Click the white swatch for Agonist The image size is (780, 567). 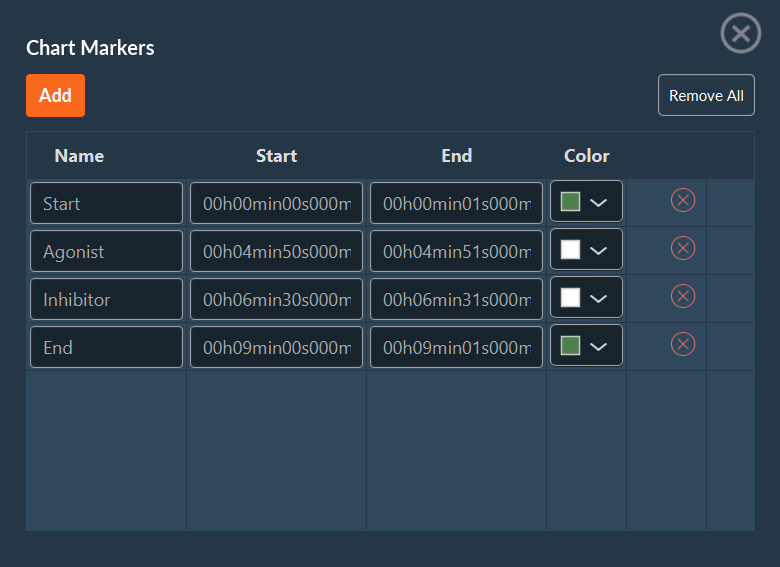click(571, 250)
